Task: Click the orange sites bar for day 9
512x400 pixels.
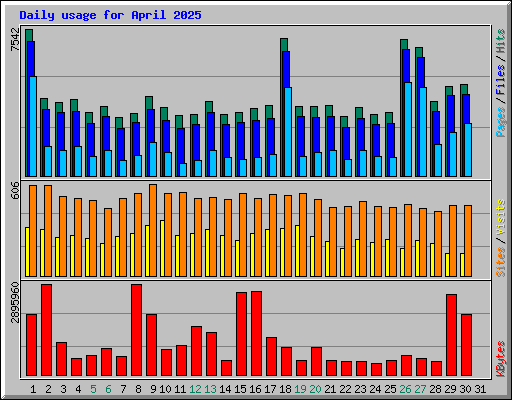Action: click(x=153, y=230)
